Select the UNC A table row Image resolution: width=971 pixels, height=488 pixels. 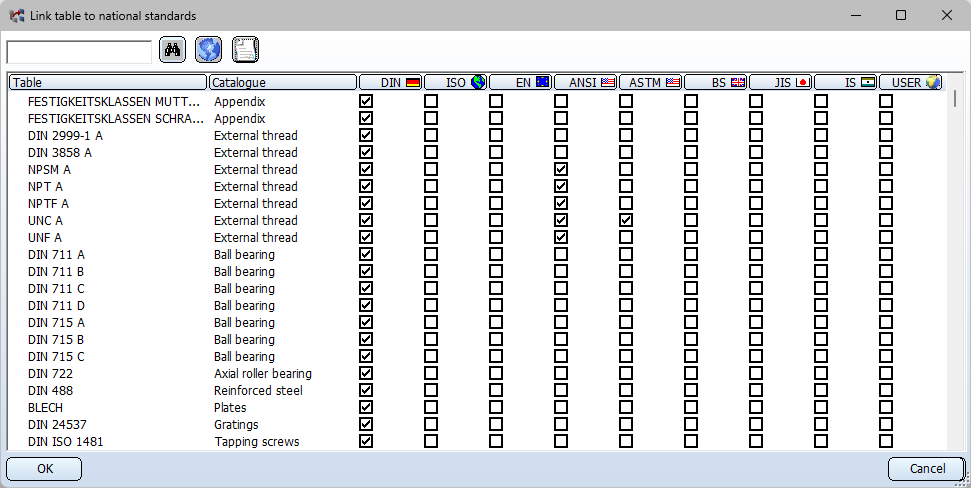click(45, 220)
